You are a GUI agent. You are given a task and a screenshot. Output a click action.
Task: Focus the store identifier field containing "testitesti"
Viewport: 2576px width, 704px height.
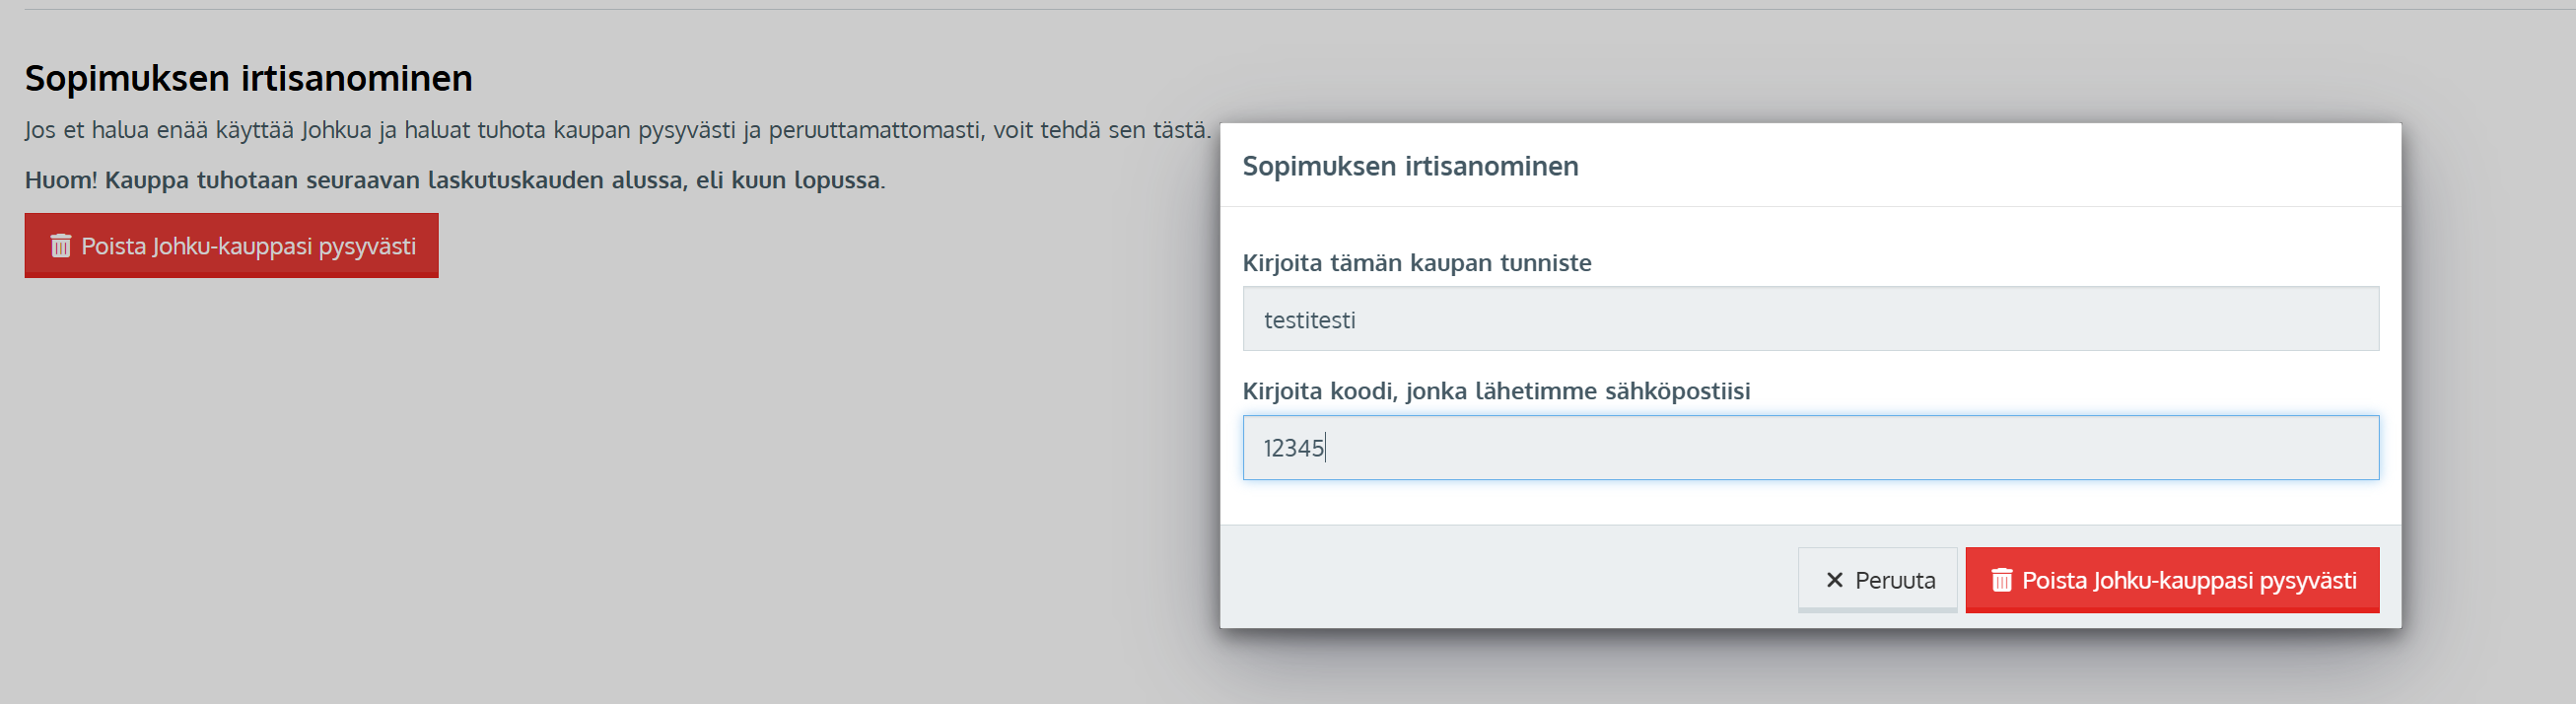click(1810, 320)
